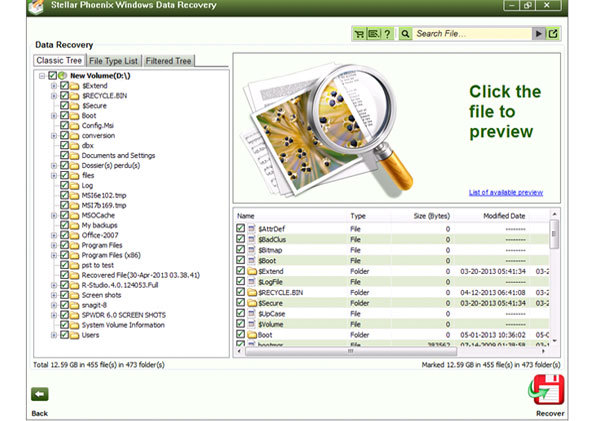Screen dimensions: 590x421
Task: Select the New Volume(D:\) drive icon
Action: pyautogui.click(x=62, y=76)
